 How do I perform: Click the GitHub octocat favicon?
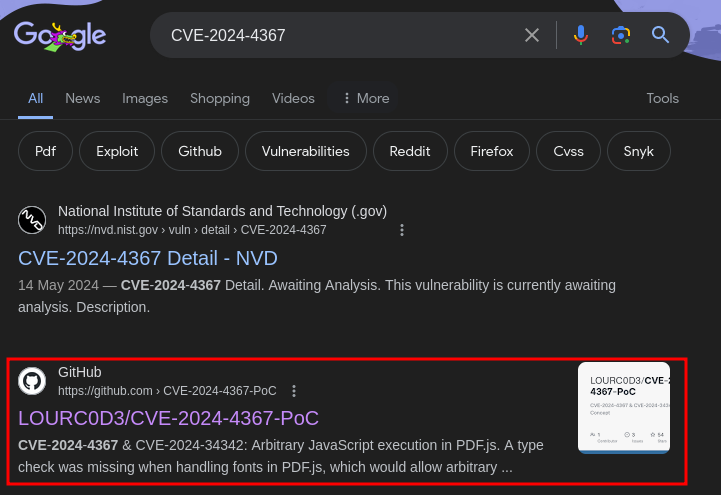(x=32, y=381)
